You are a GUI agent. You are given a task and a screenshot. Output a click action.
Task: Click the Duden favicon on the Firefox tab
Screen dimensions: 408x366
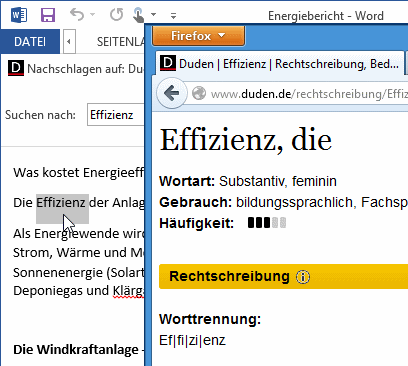168,63
